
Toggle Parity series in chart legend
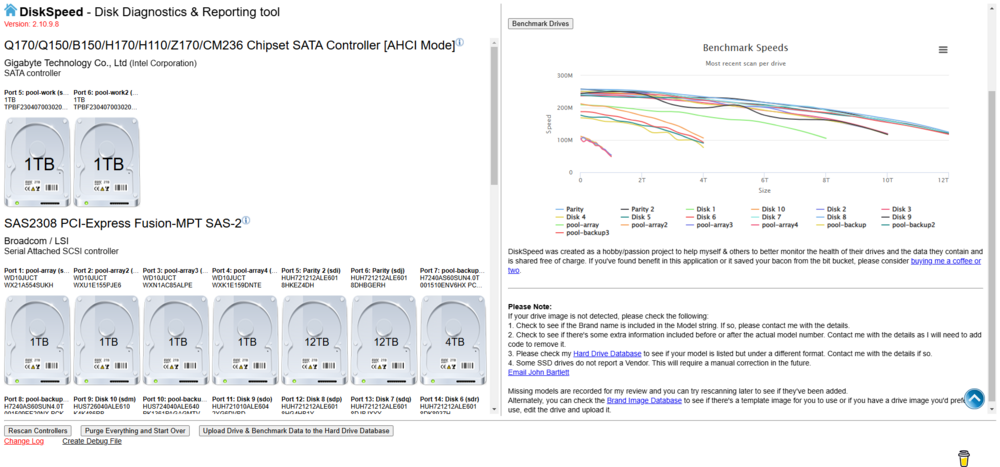point(569,209)
